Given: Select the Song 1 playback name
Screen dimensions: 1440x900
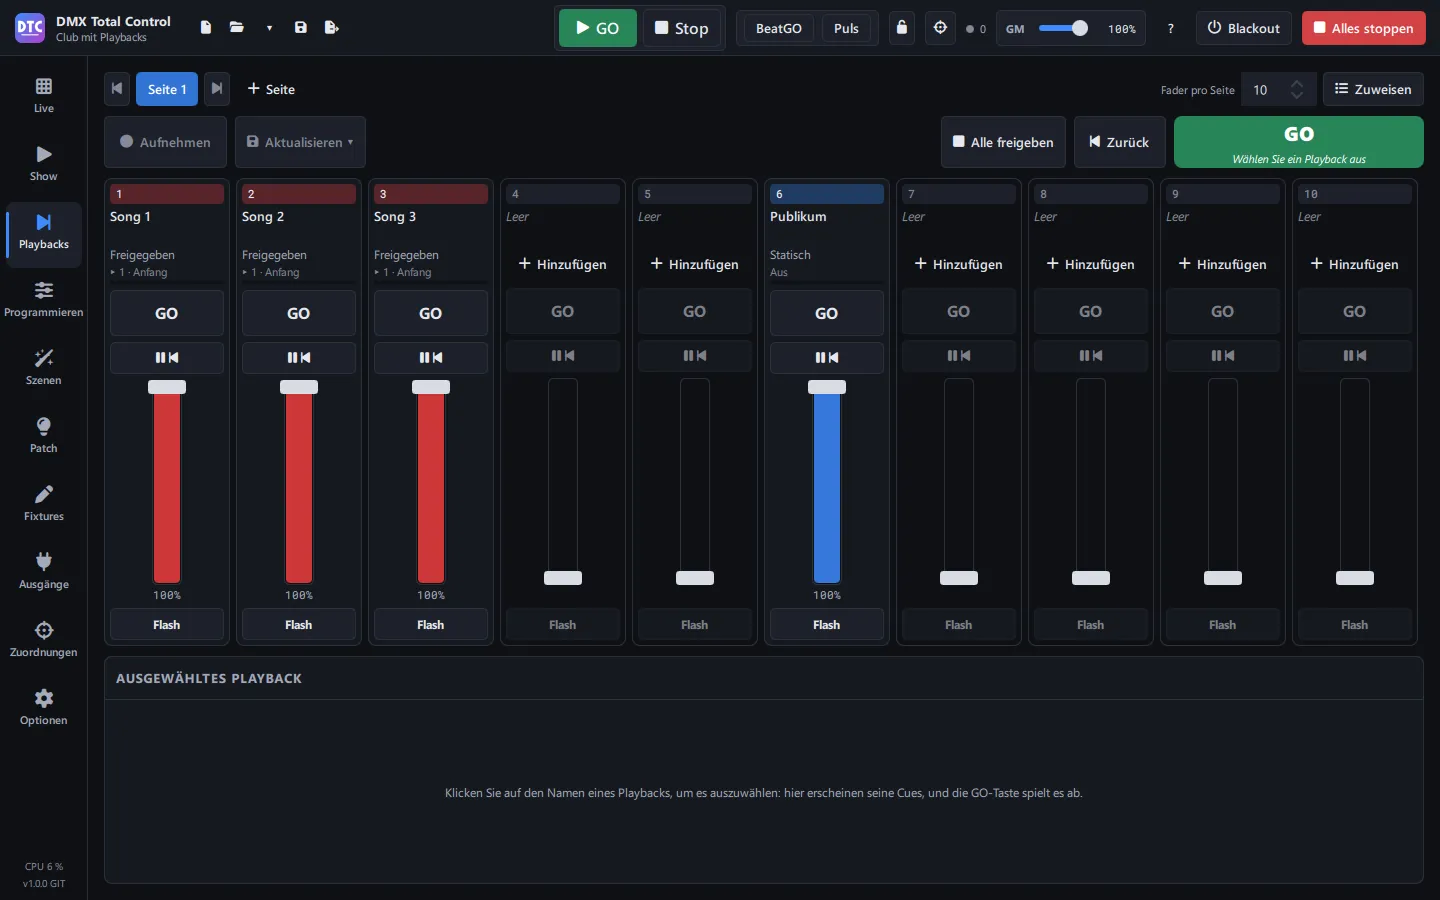Looking at the screenshot, I should (130, 217).
